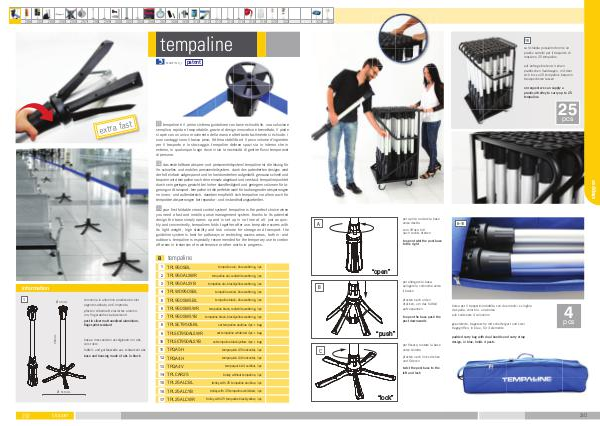Open the red hose reel thumbnail

tap(249, 15)
